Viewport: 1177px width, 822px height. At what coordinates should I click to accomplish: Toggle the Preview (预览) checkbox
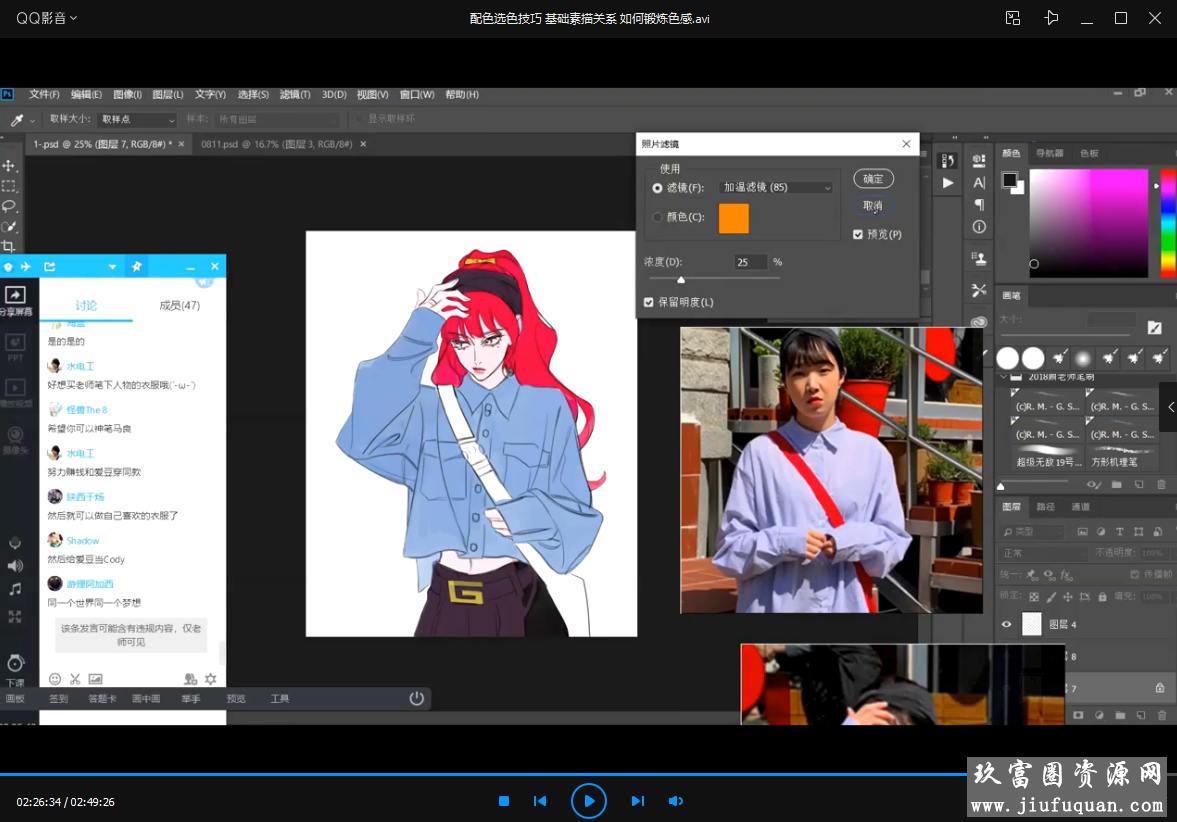click(x=857, y=234)
